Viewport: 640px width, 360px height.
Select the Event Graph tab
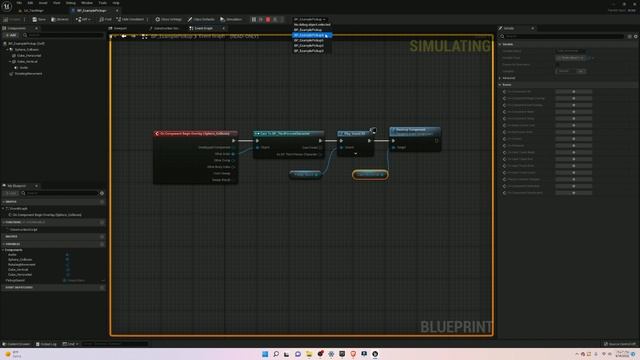[x=201, y=28]
